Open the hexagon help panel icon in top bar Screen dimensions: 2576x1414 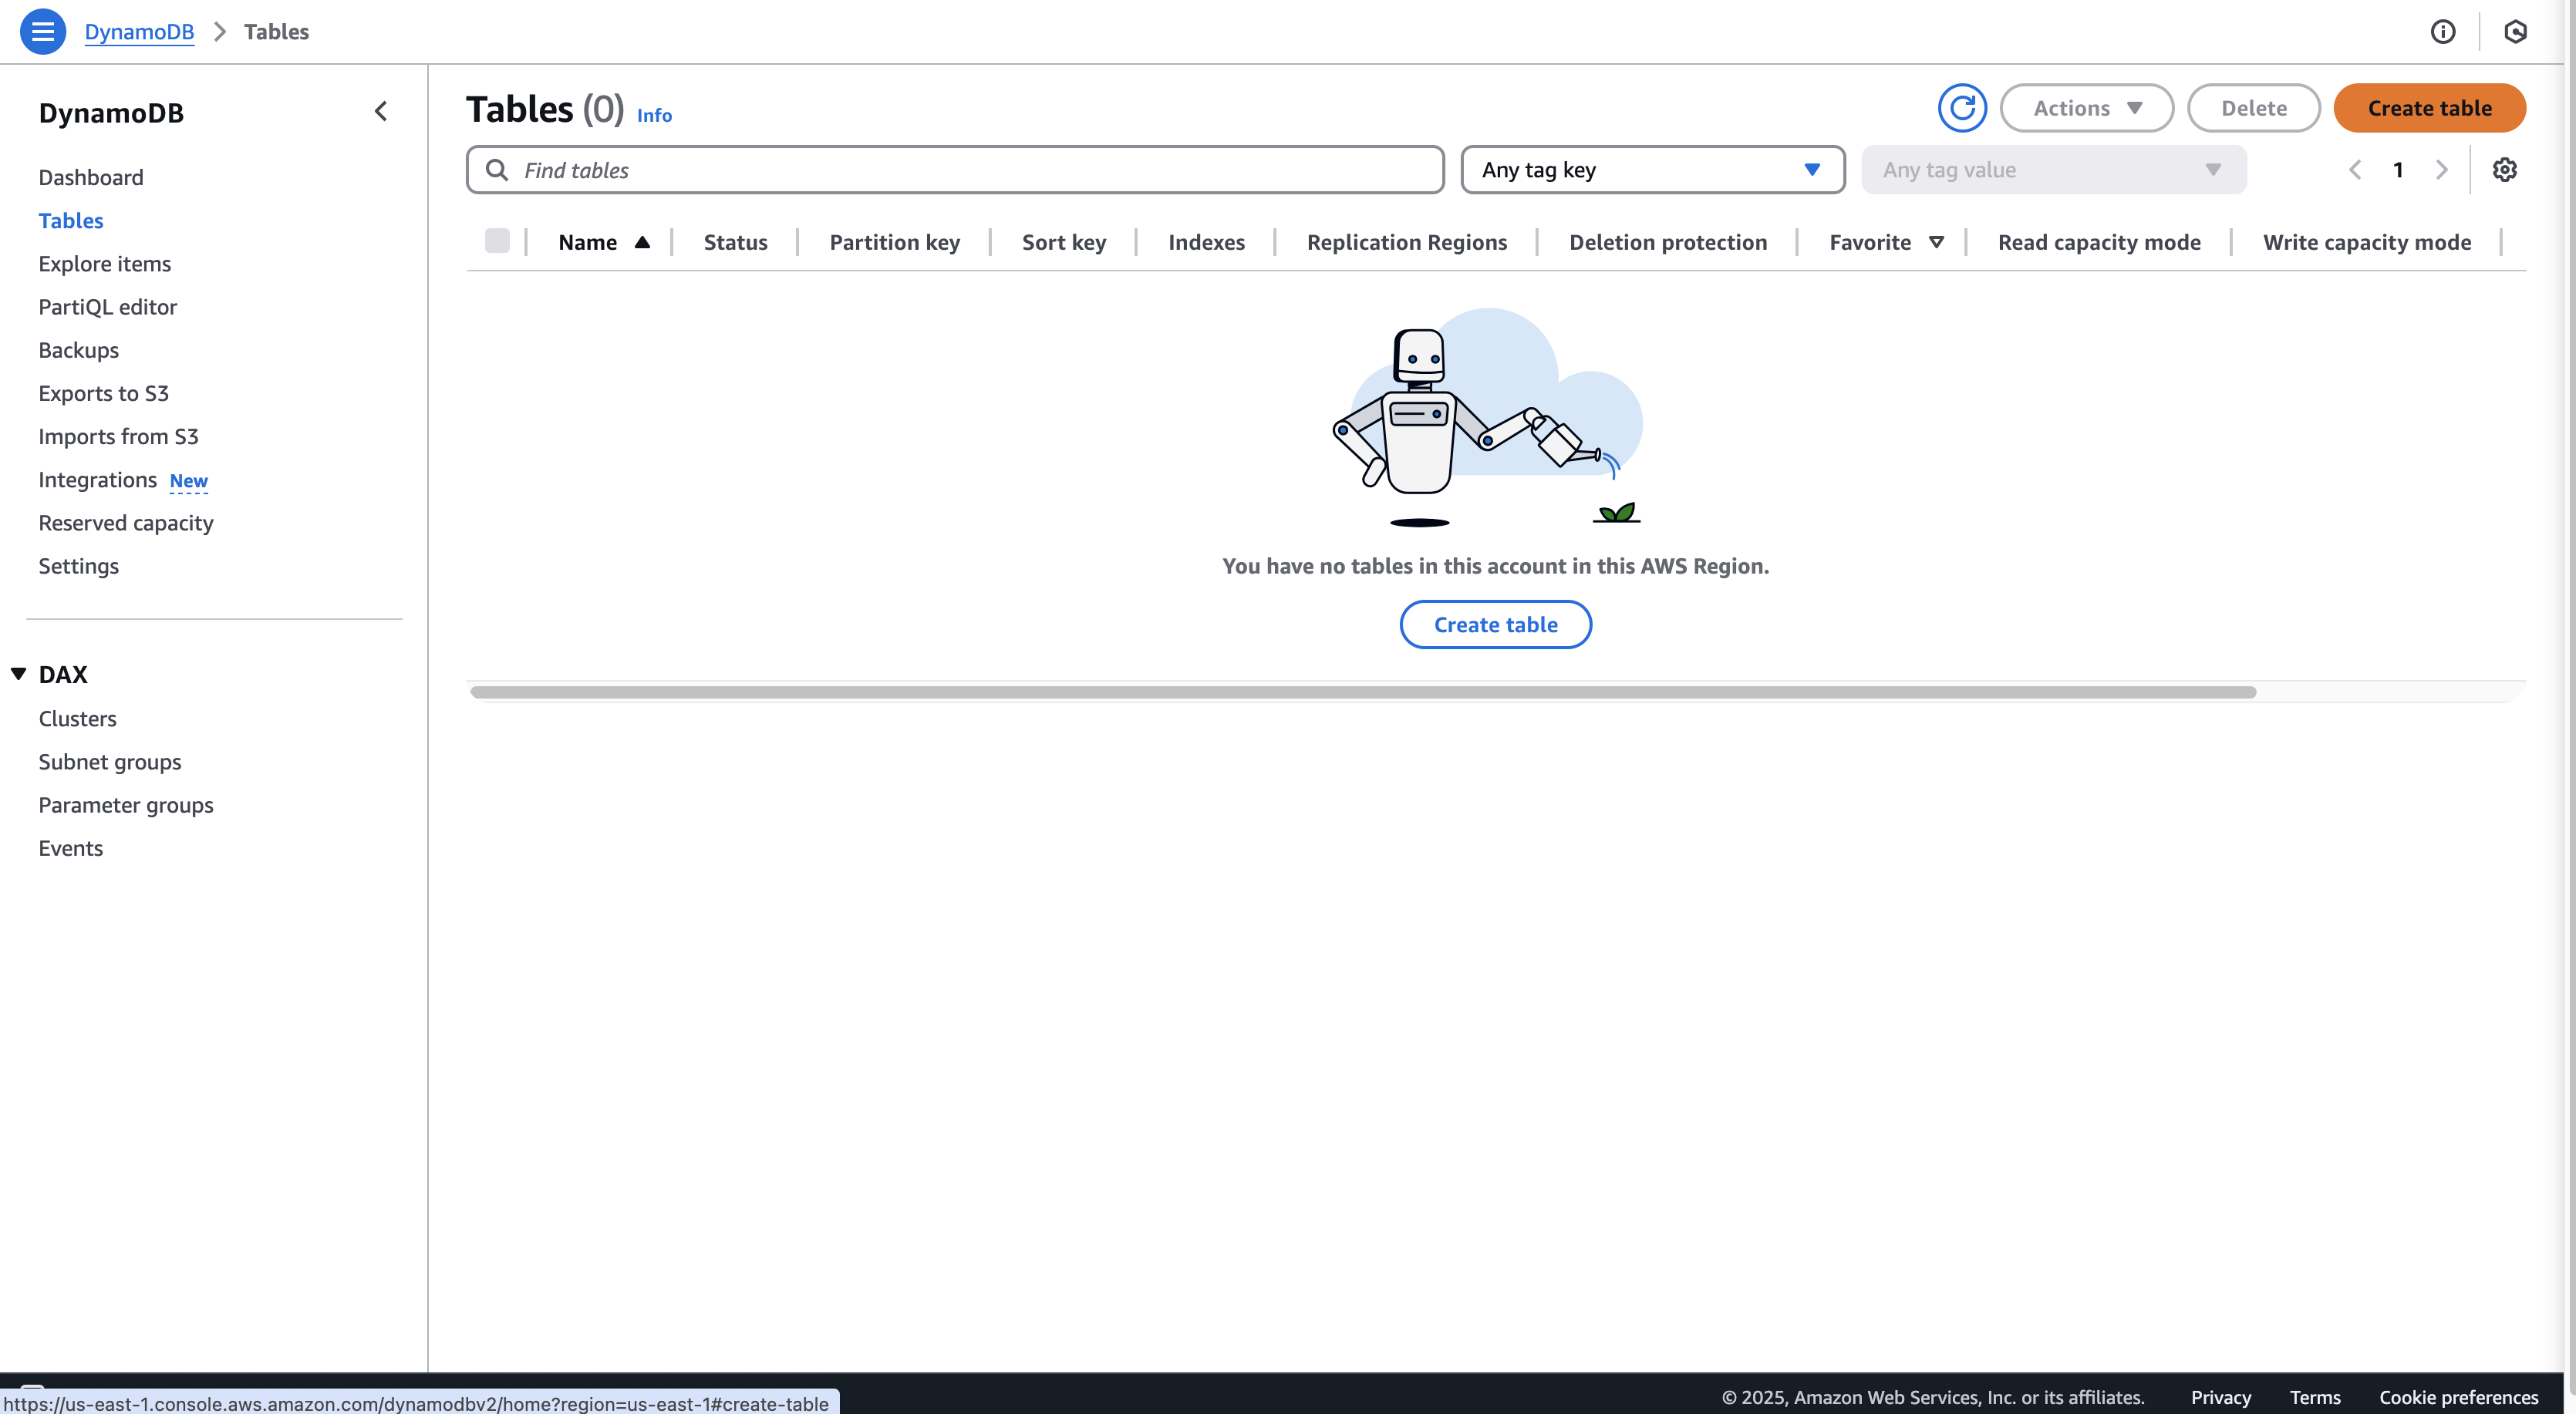pos(2516,32)
